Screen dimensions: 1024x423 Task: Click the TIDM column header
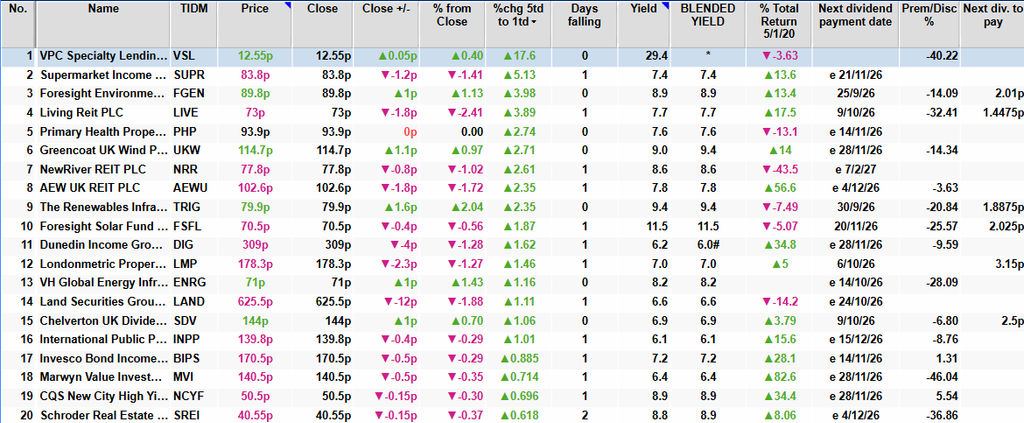coord(193,8)
